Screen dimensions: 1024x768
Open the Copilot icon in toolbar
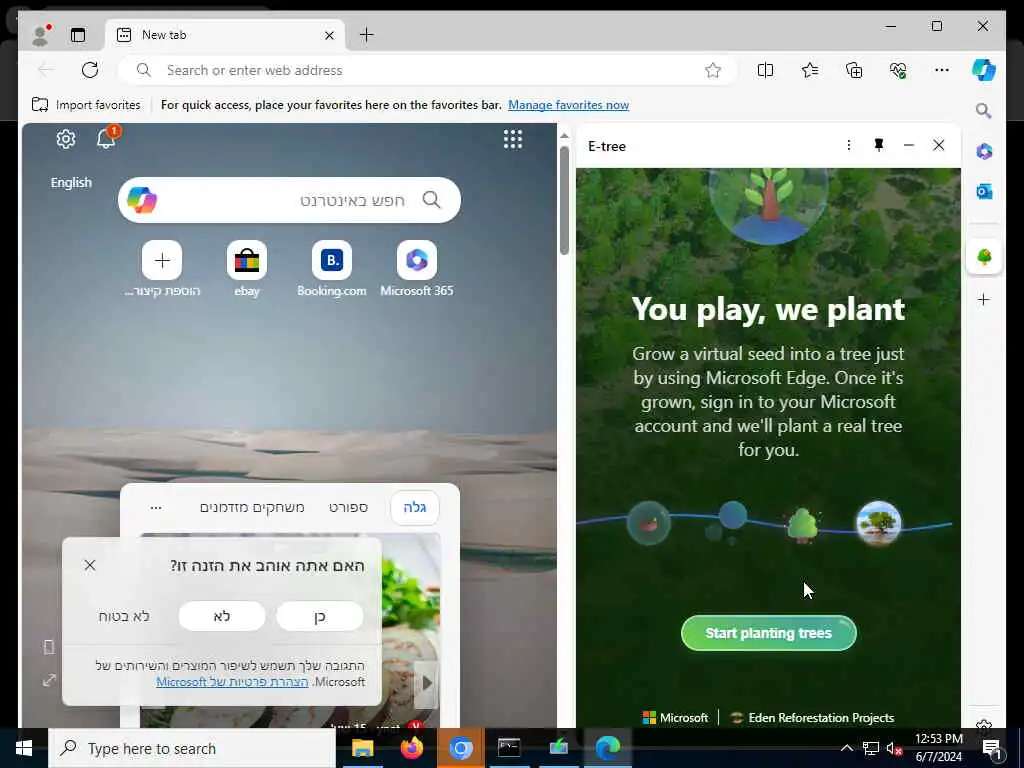pos(984,70)
